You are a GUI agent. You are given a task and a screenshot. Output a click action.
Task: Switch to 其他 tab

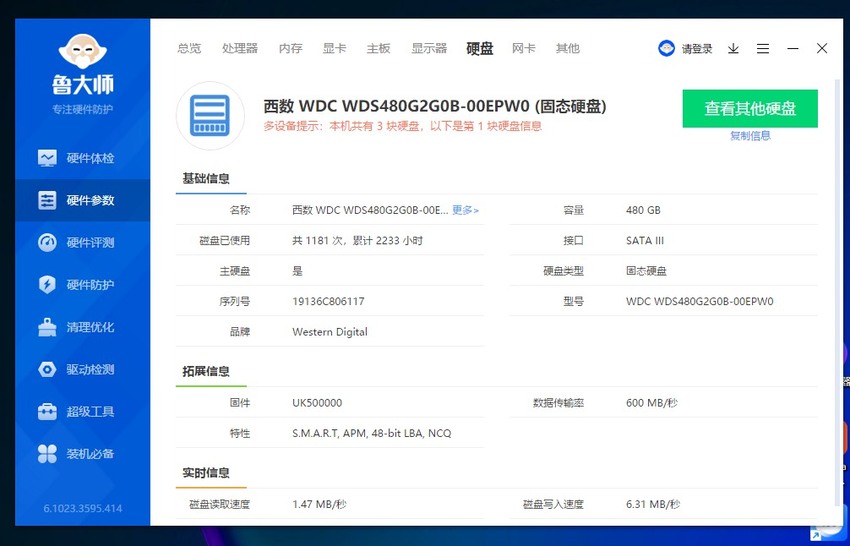point(568,48)
